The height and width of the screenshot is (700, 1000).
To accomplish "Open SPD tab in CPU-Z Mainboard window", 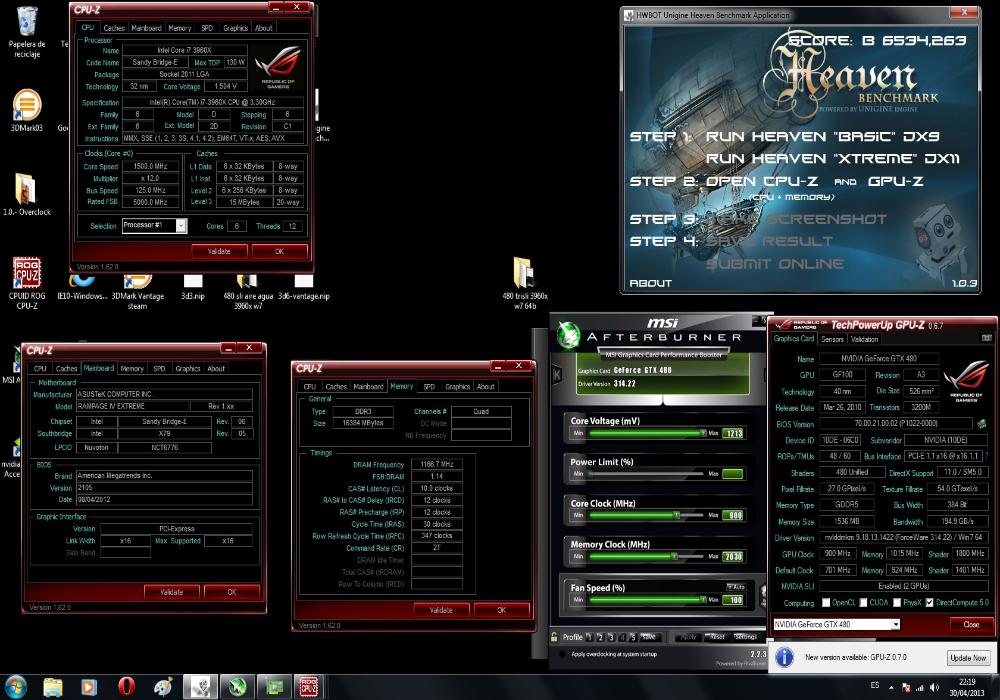I will (x=159, y=368).
